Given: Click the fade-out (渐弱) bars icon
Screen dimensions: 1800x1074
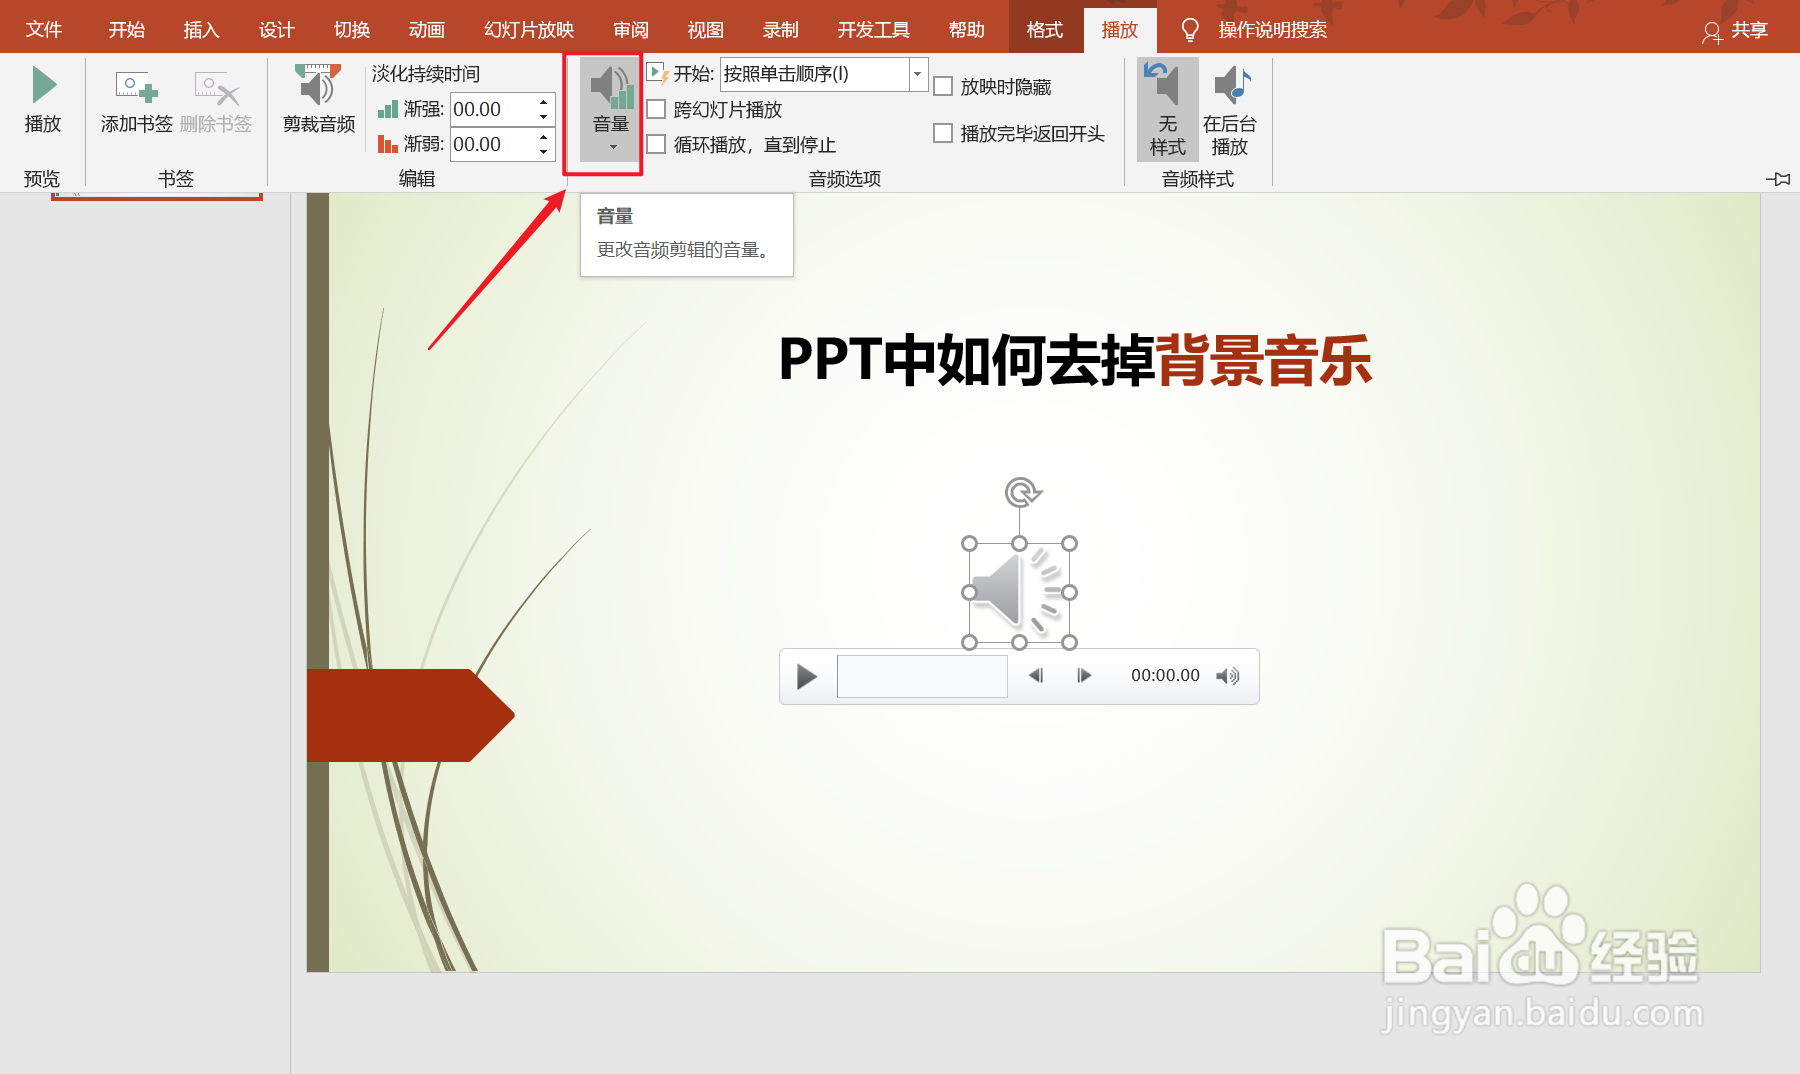Looking at the screenshot, I should pos(388,144).
